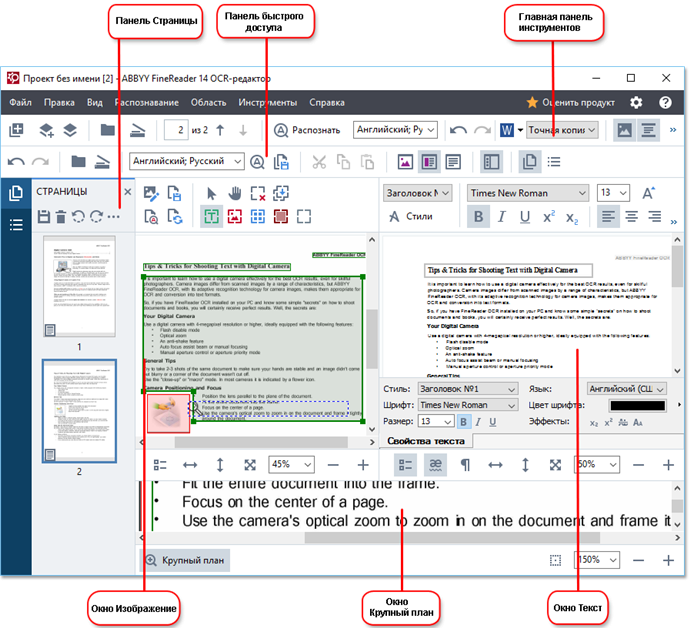Click Close-up window horizontal scrollbar
This screenshot has width=690, height=628.
click(452, 537)
